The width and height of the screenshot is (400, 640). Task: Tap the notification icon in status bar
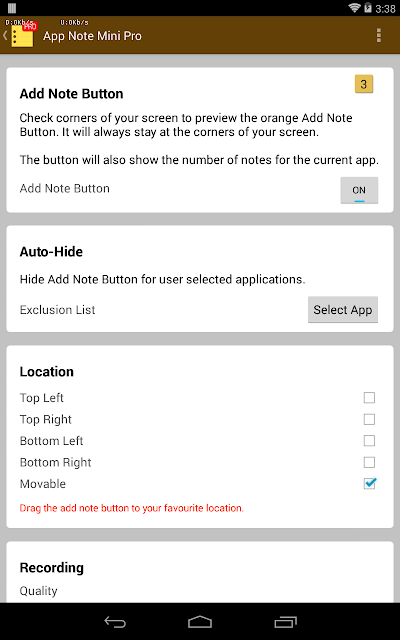click(x=12, y=8)
